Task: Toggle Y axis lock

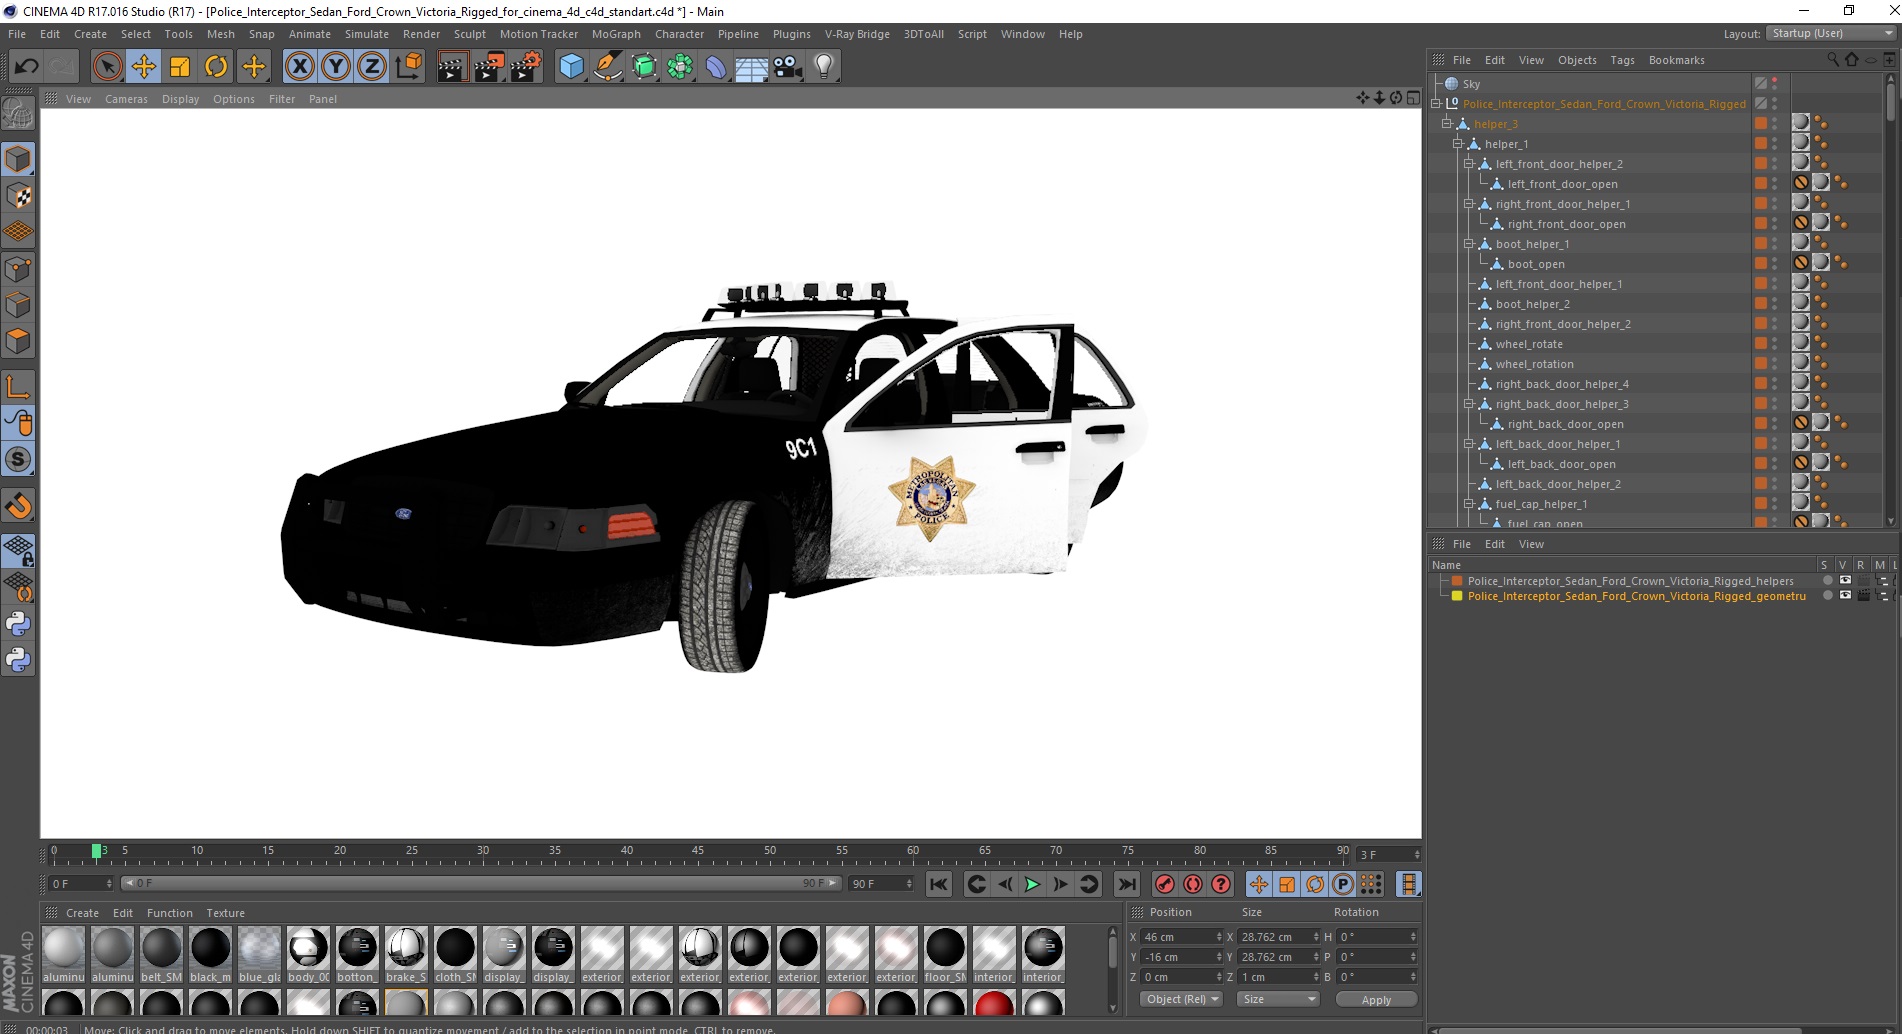Action: click(336, 67)
